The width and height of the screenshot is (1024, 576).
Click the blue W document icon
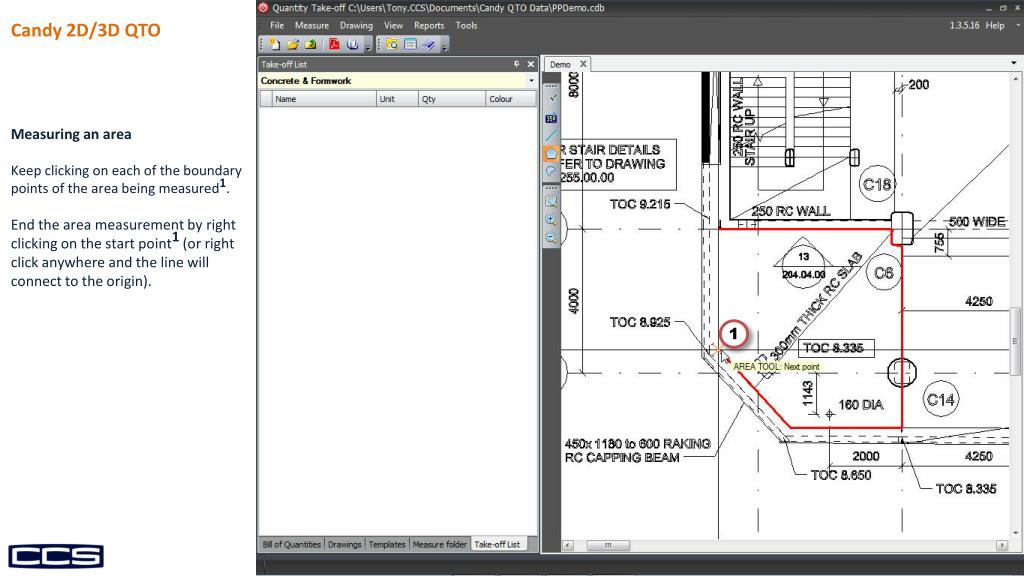pyautogui.click(x=353, y=44)
